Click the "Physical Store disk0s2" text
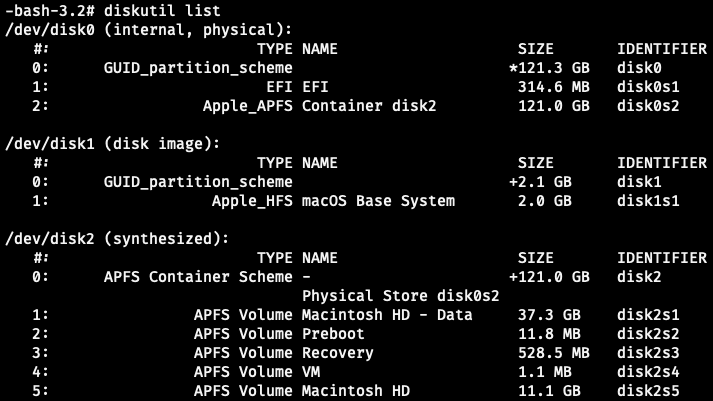Screen dimensions: 713x401 [400, 296]
